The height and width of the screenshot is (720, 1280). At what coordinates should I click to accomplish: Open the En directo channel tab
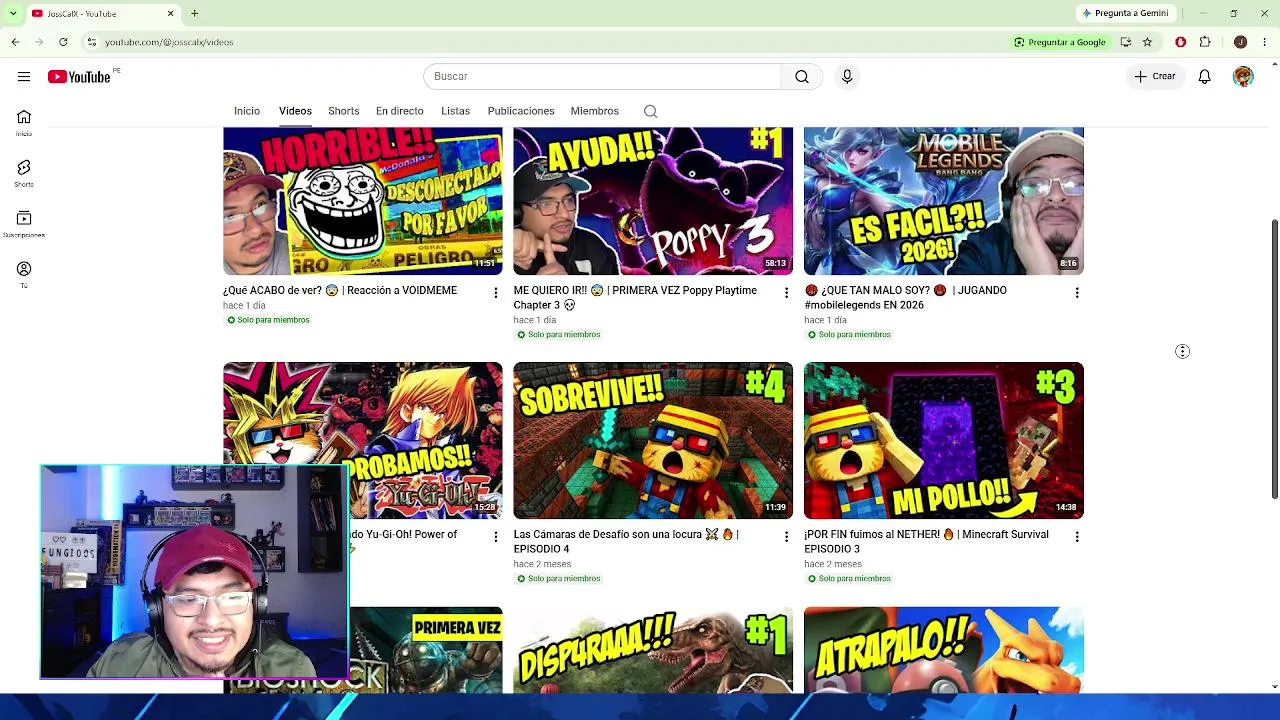click(x=400, y=111)
